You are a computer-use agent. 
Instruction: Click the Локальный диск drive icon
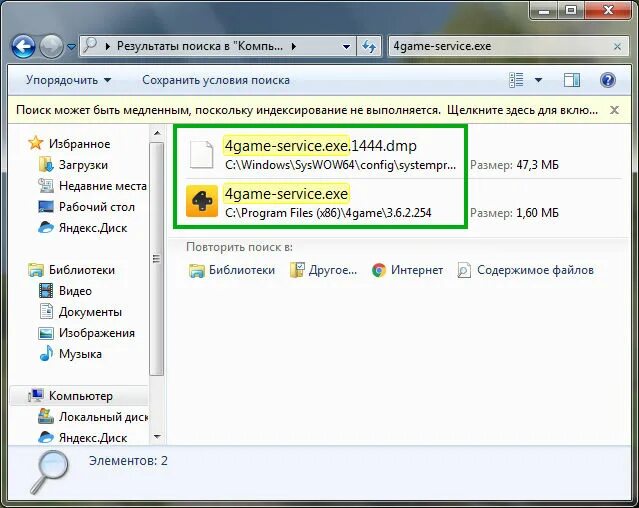46,416
